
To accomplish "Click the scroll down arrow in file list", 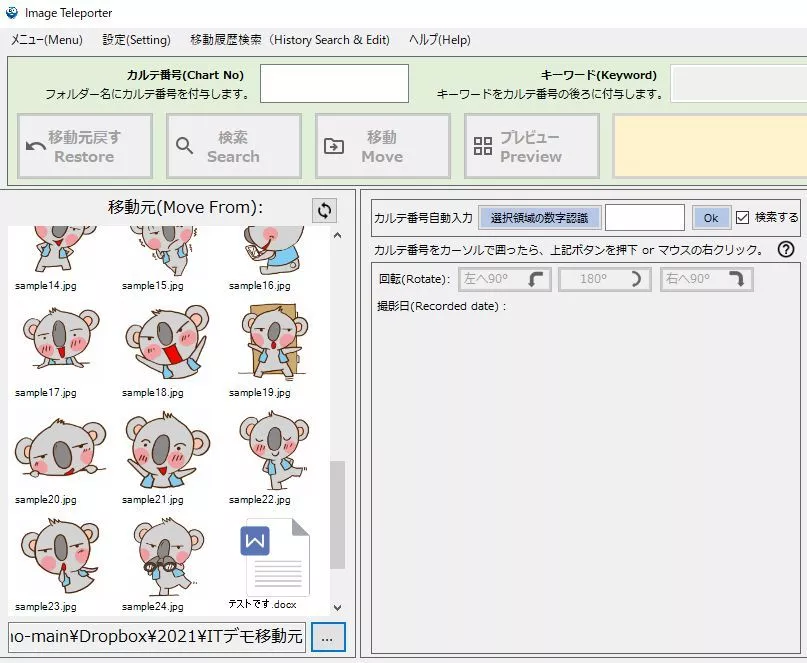I will tap(337, 608).
